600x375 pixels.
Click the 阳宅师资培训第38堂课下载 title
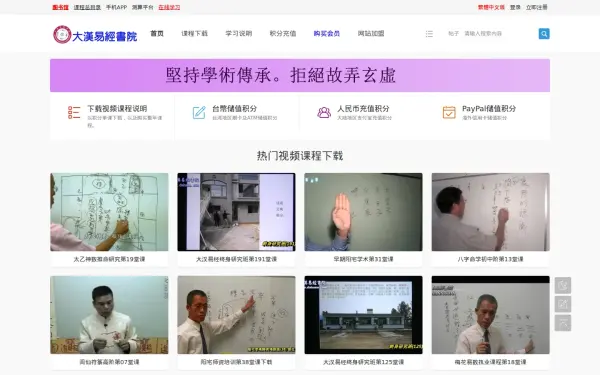tap(236, 362)
